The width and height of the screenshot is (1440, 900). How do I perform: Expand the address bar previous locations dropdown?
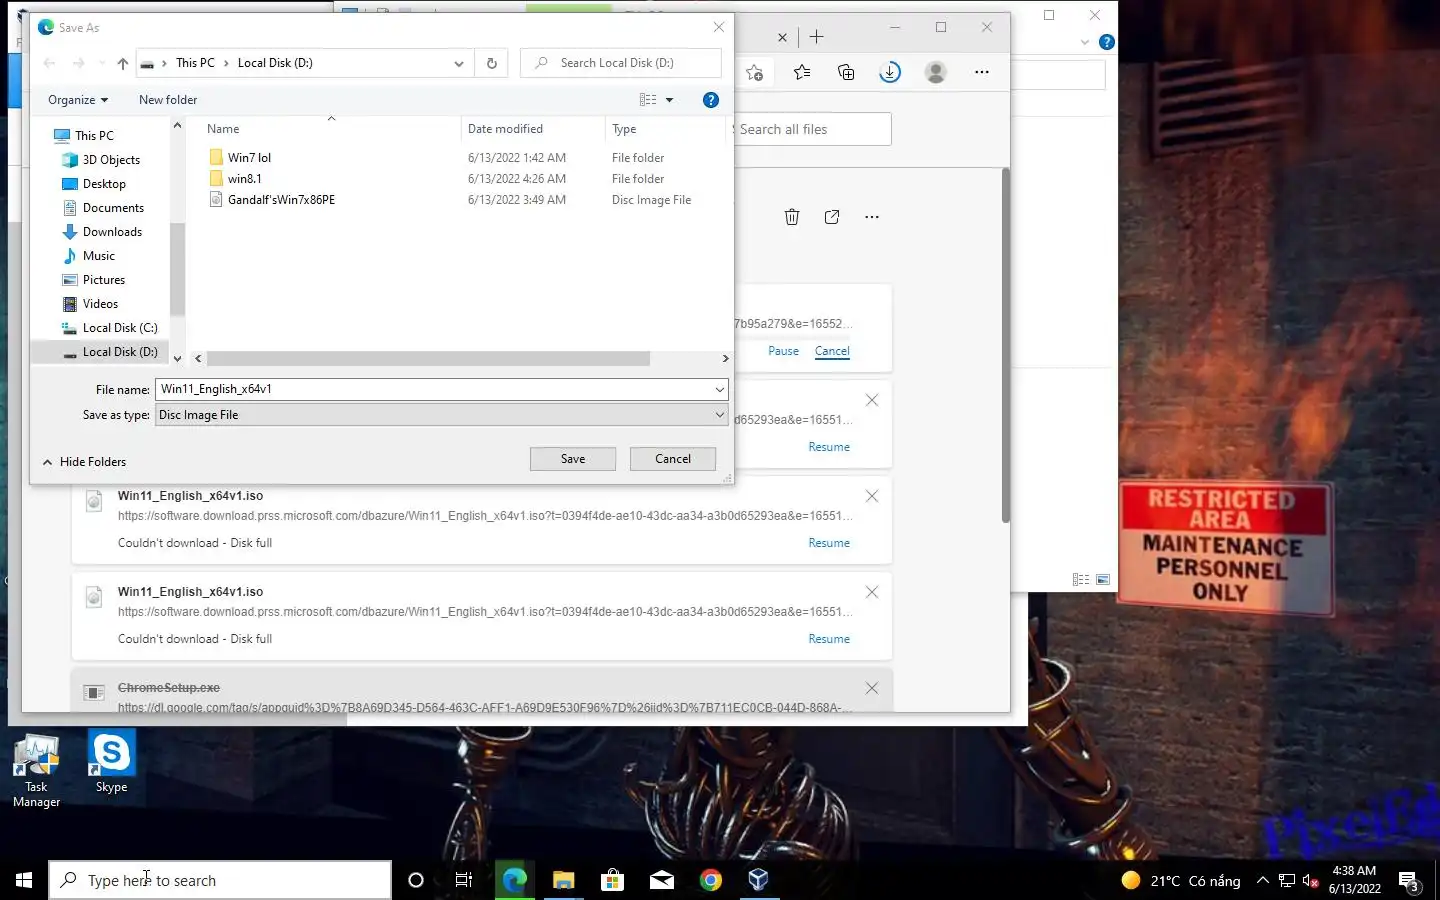click(458, 63)
